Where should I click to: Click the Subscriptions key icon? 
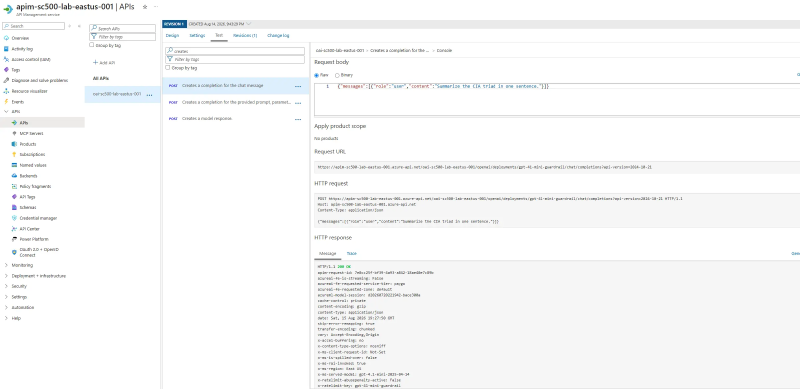[x=14, y=154]
